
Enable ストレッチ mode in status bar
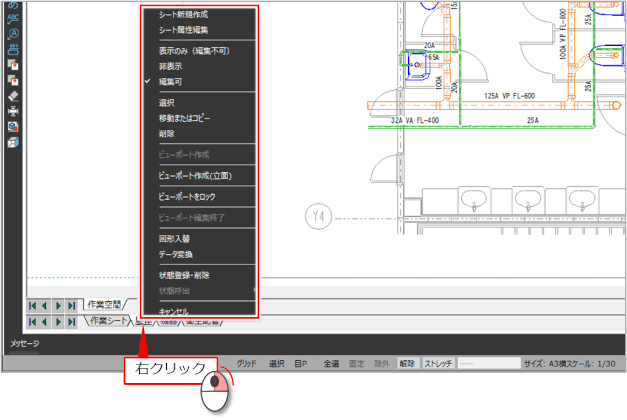tap(438, 364)
